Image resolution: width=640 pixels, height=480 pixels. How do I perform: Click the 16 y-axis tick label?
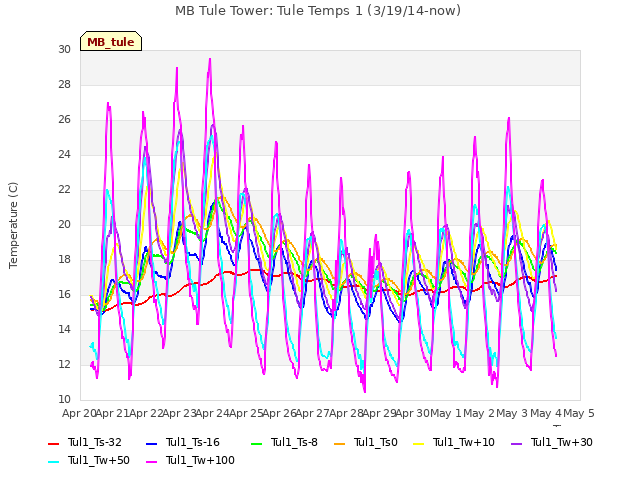(64, 294)
